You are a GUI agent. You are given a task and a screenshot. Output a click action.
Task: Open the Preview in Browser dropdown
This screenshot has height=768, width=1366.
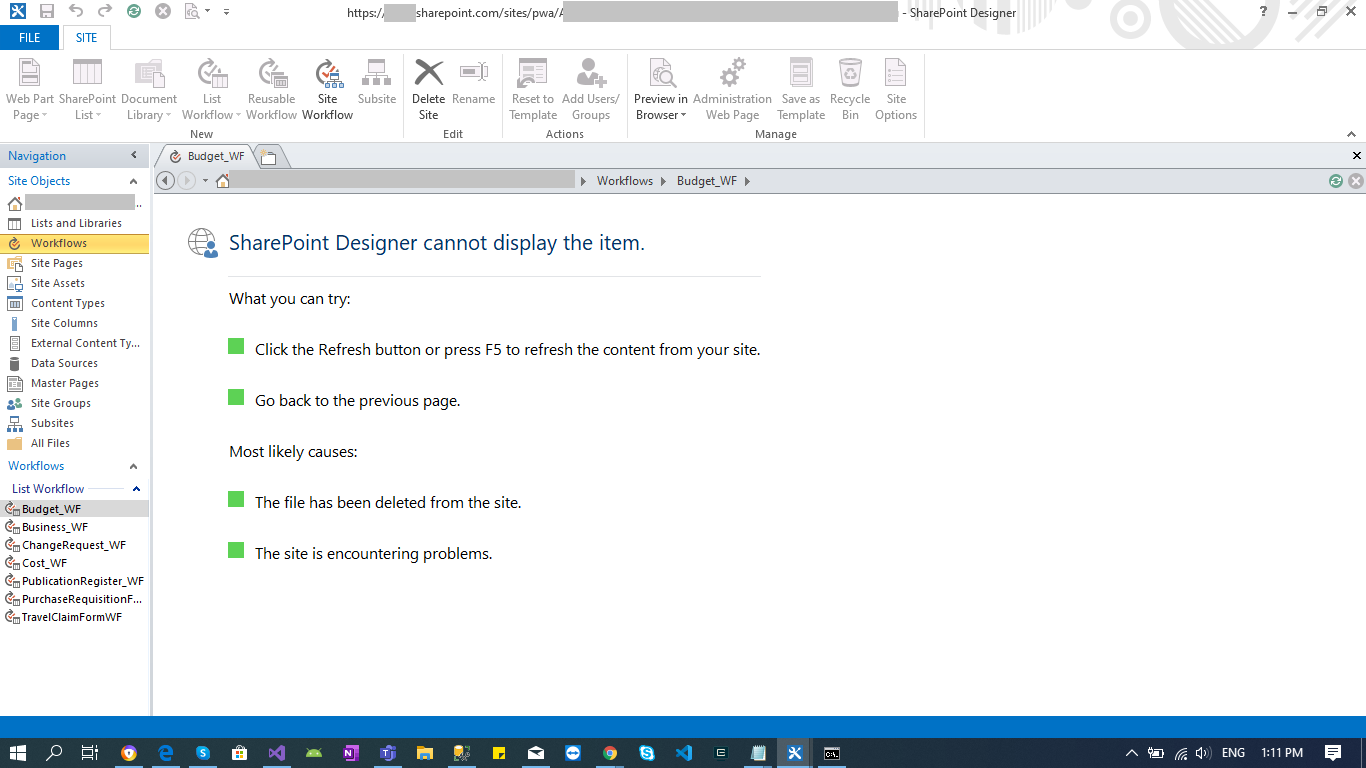[661, 89]
